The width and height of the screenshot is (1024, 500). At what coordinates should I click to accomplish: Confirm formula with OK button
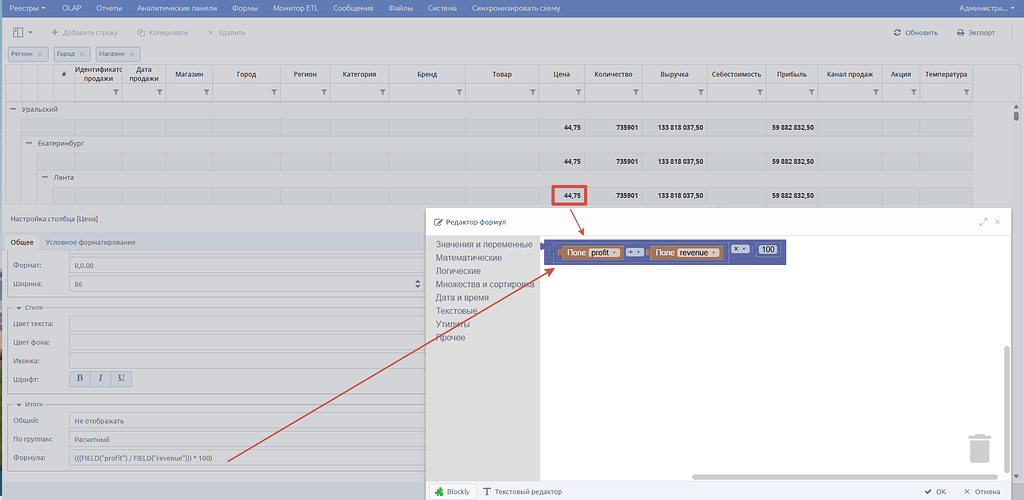point(935,492)
